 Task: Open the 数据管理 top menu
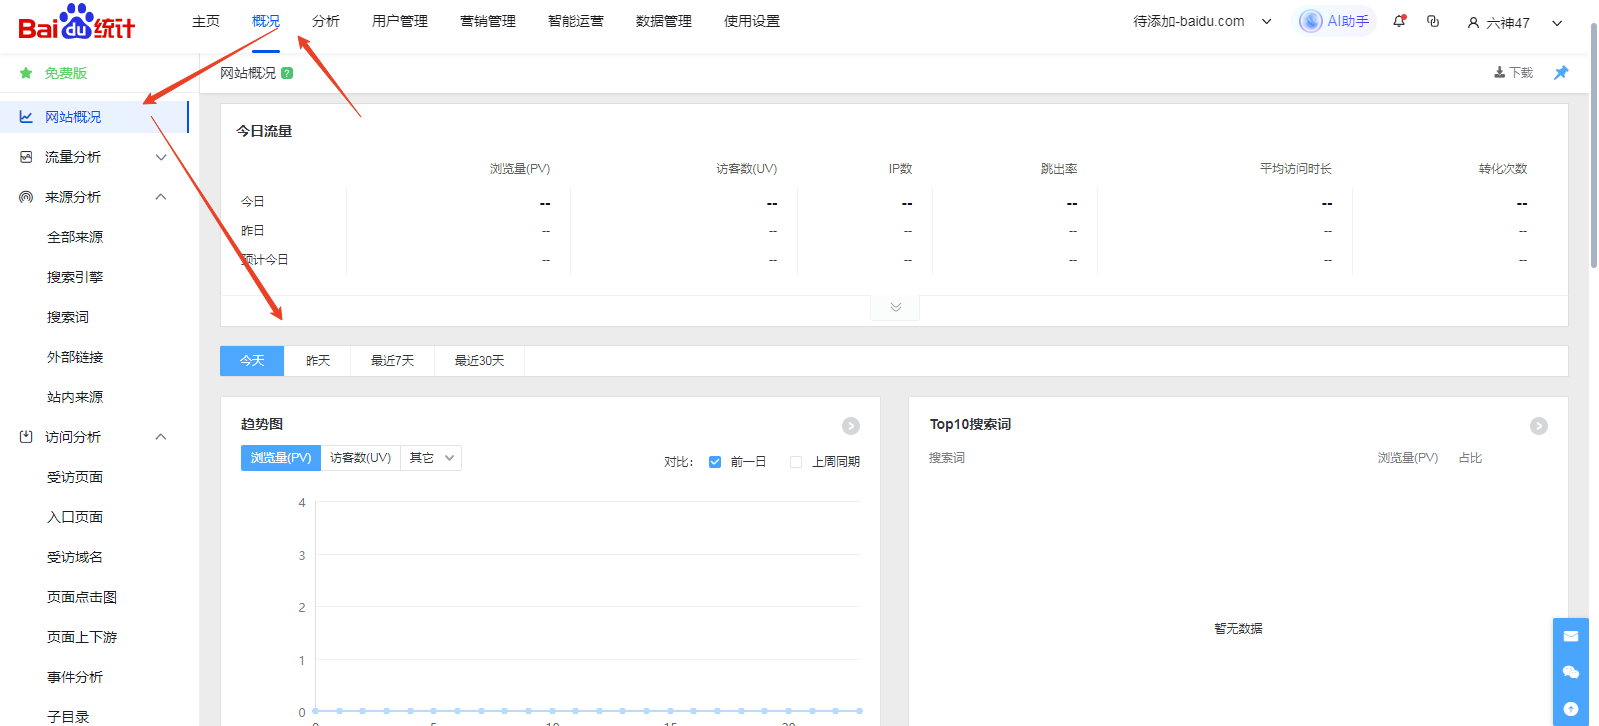(x=664, y=21)
